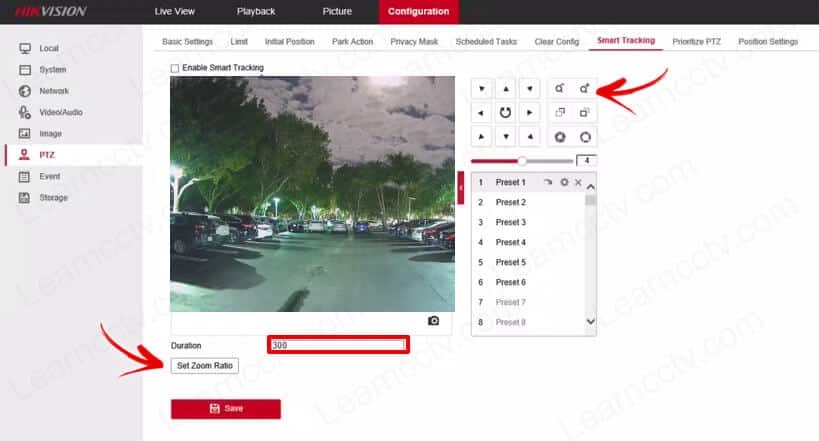Click the red Save button

tap(226, 408)
